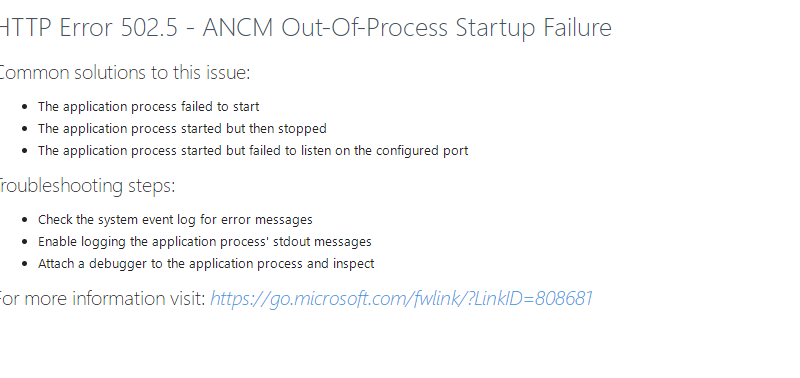The image size is (800, 378).
Task: Click the 'Enable logging the application process' line
Action: [205, 242]
